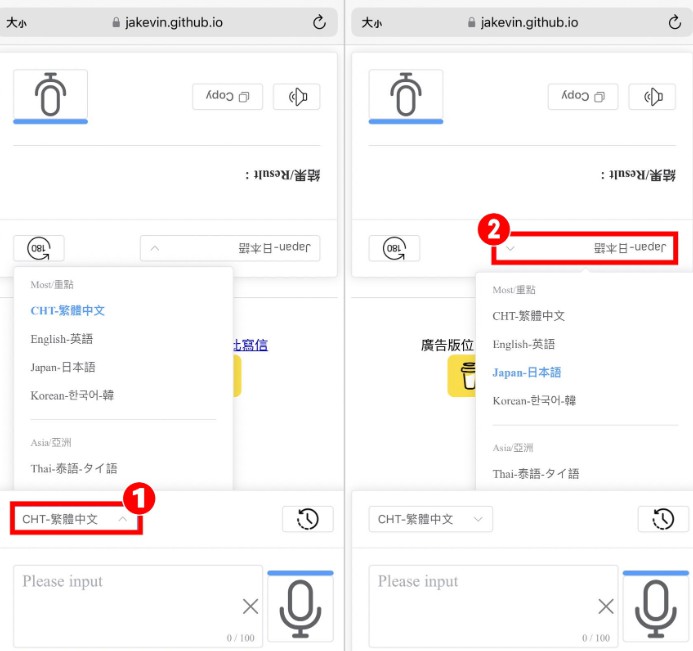Click the 180 rotate icon in right screen
693x651 pixels.
394,248
